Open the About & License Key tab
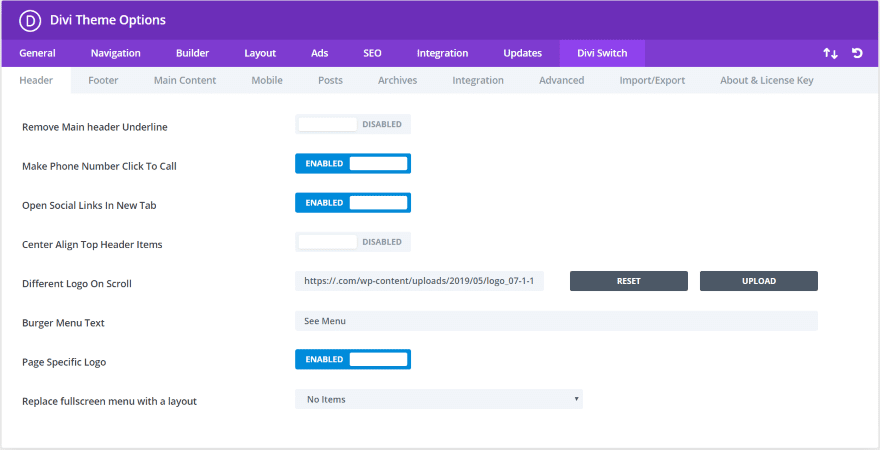Screen dimensions: 880x450 [767, 80]
